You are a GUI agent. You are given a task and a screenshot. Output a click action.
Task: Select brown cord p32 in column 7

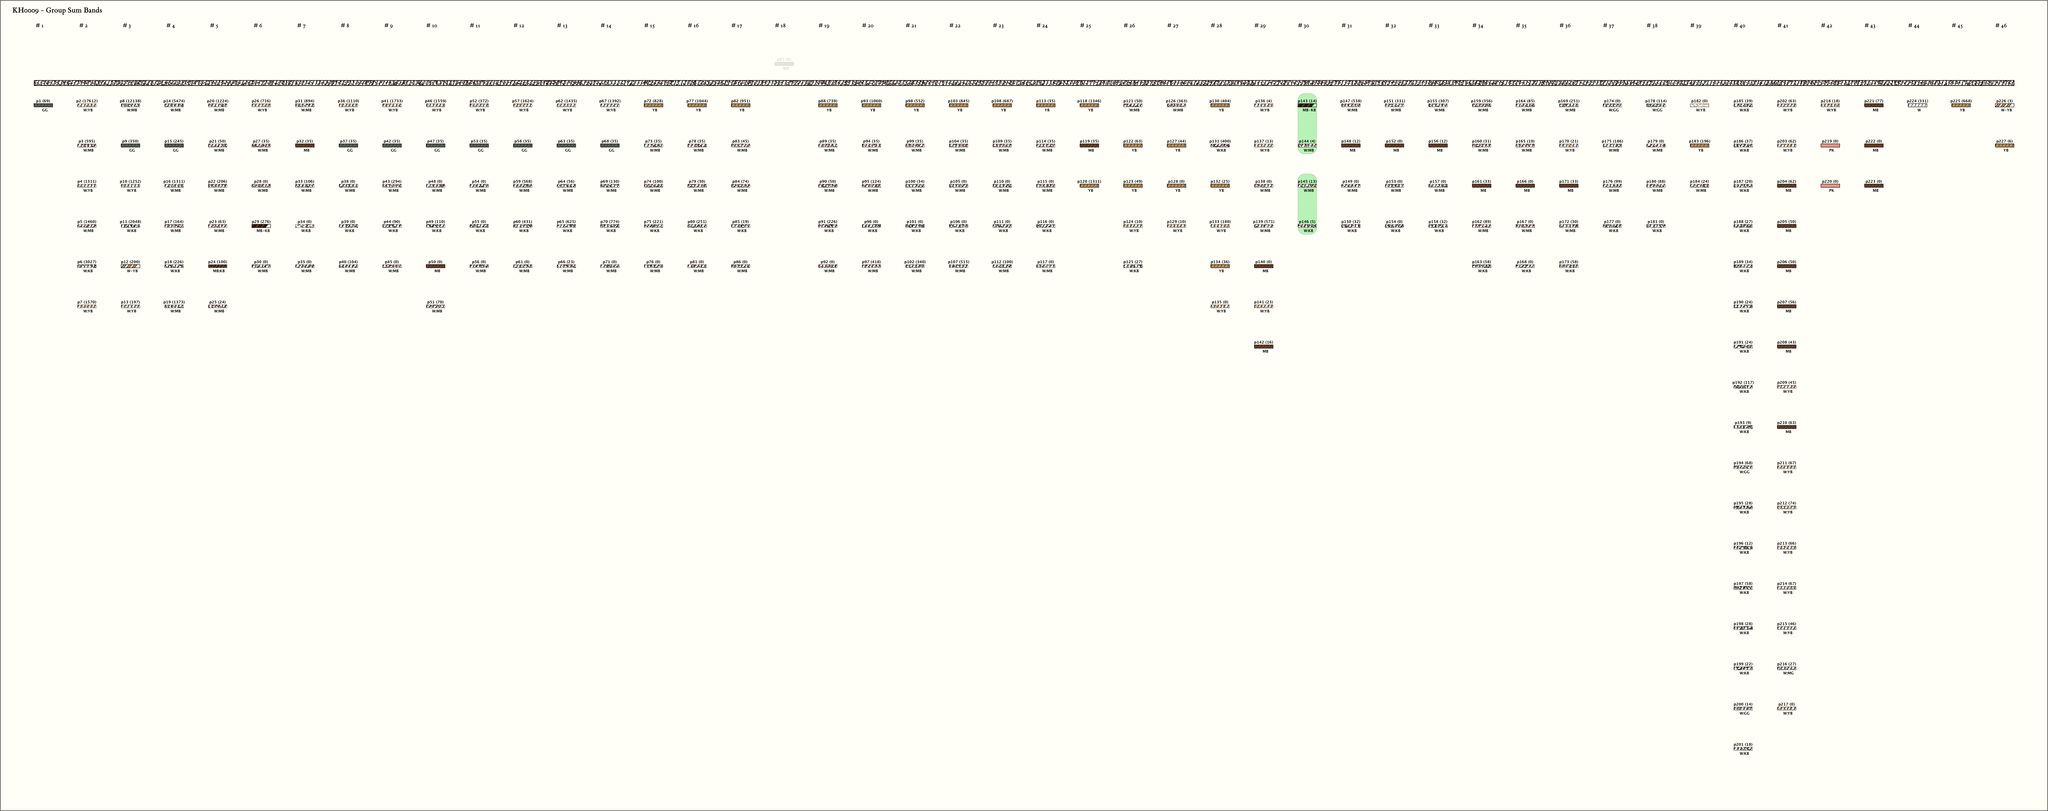305,146
